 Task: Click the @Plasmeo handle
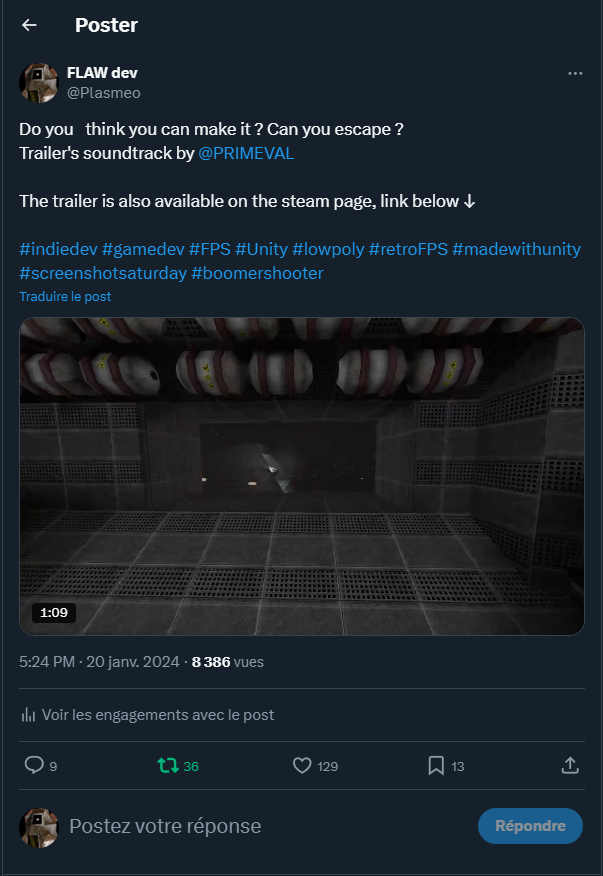coord(104,93)
